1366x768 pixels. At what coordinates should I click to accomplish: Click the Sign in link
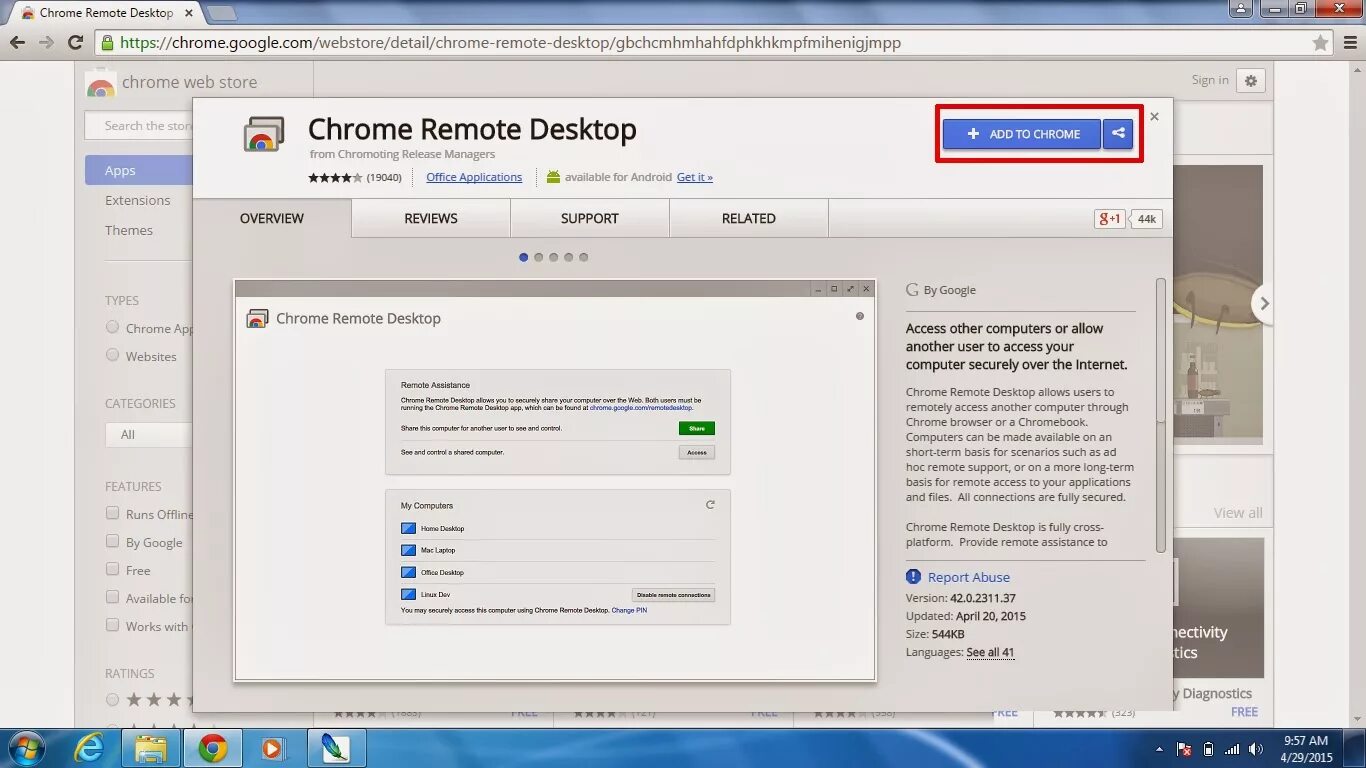pos(1210,80)
